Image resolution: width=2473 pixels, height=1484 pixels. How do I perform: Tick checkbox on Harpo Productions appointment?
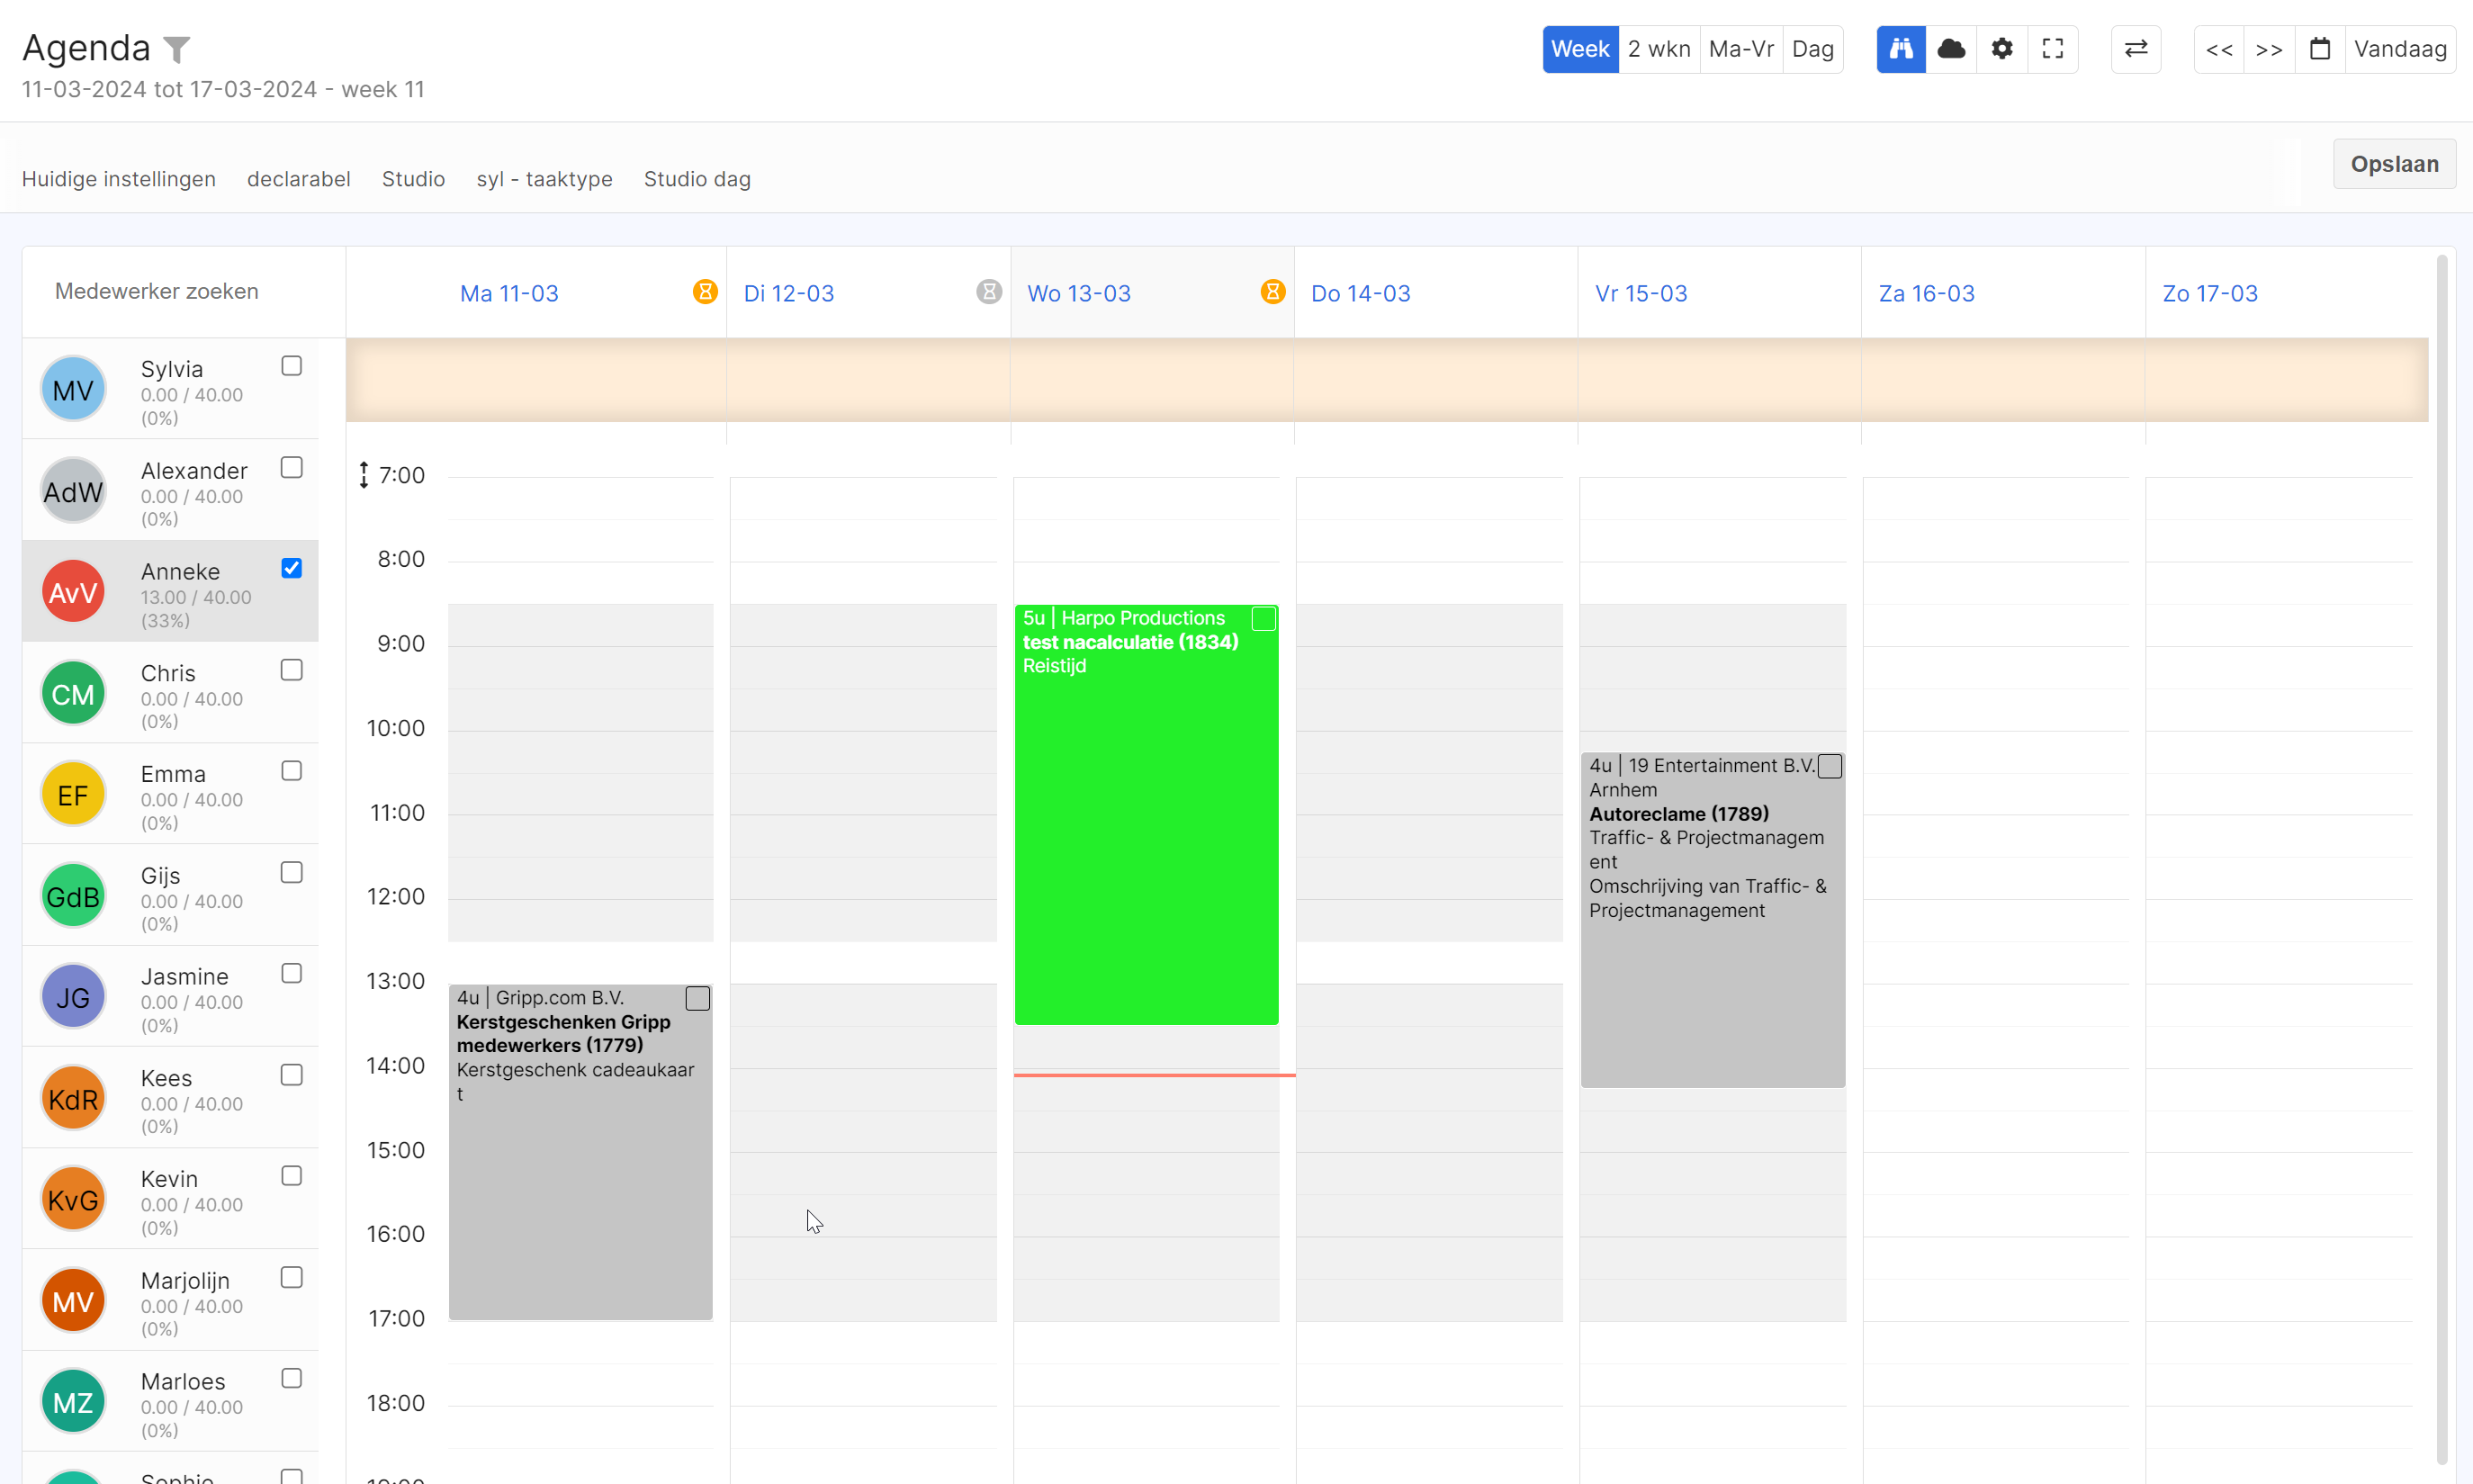coord(1264,619)
